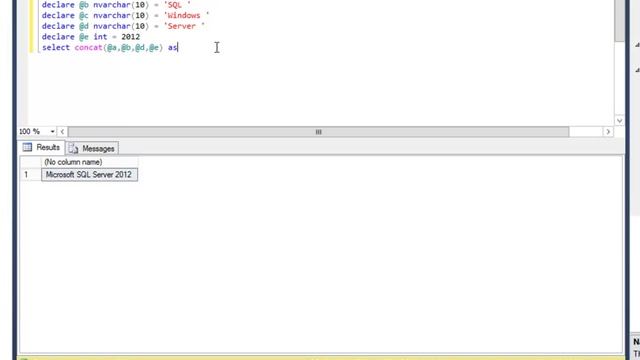Click the Results tab grid icon
The height and width of the screenshot is (360, 640).
pyautogui.click(x=27, y=147)
